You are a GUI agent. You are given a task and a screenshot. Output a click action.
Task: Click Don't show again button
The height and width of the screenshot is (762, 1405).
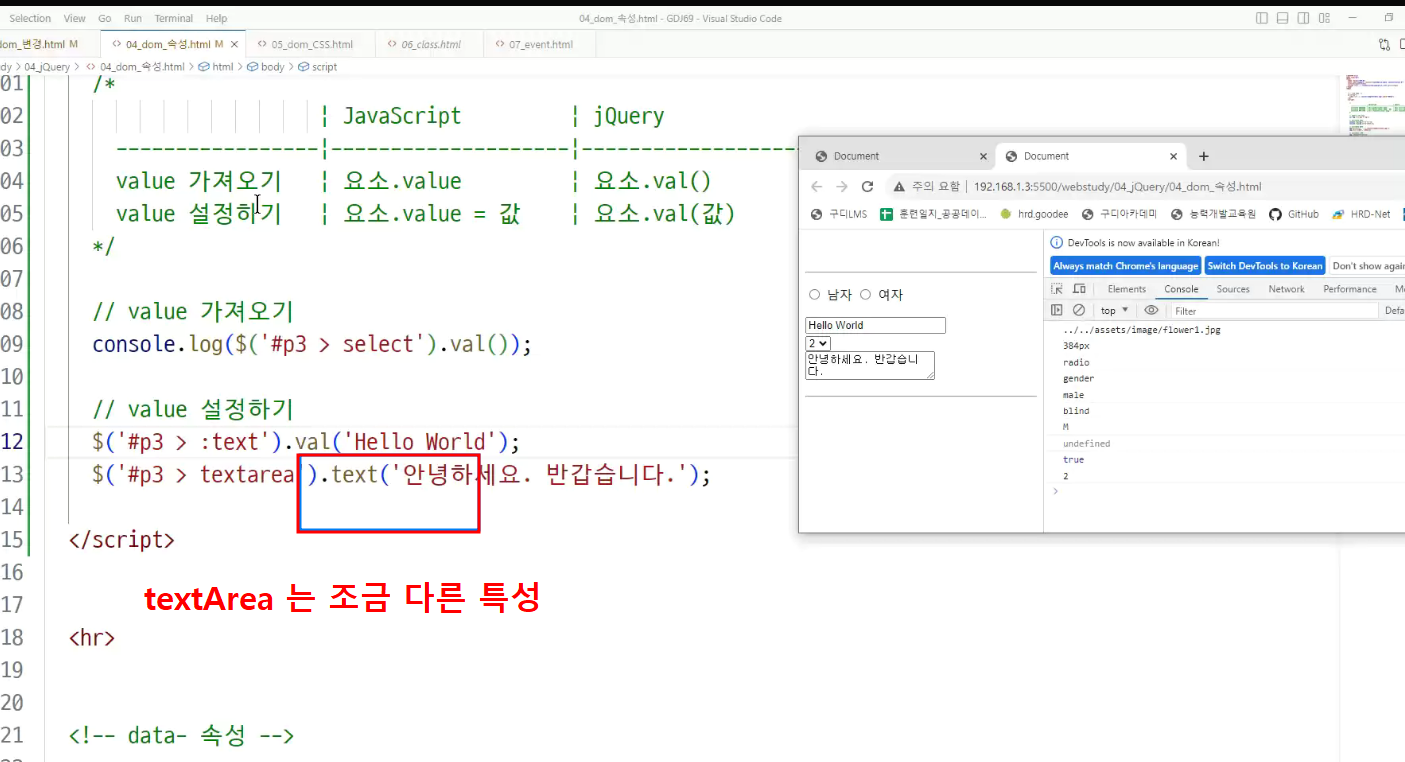click(1368, 266)
